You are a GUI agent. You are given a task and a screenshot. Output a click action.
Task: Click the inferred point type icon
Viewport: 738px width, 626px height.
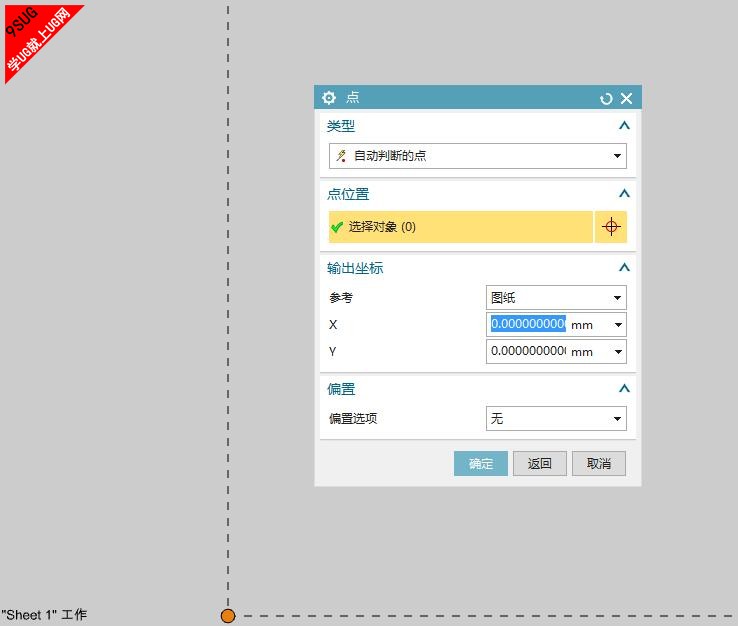(341, 156)
